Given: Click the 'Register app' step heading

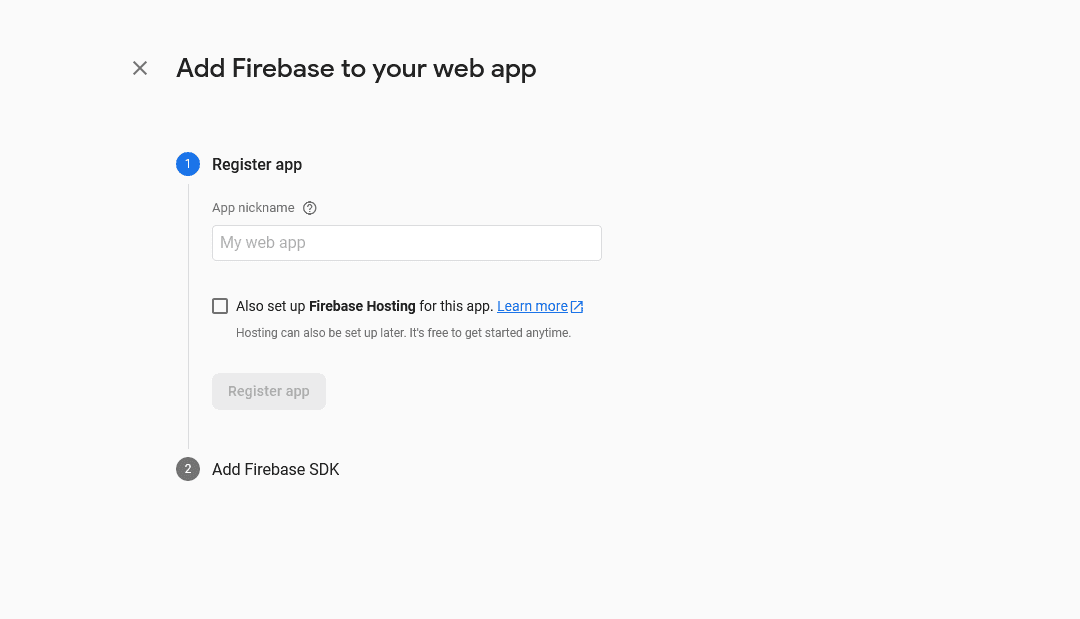Looking at the screenshot, I should coord(257,164).
